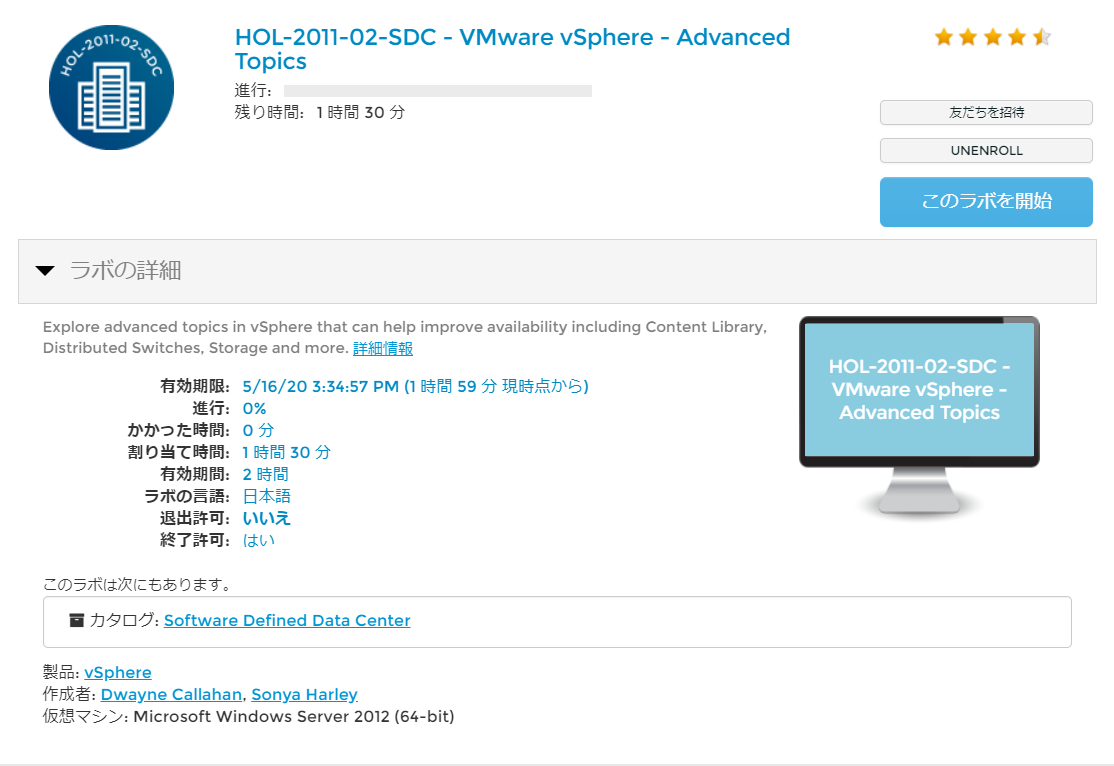Viewport: 1114px width, 766px height.
Task: Click the ラボの詳細 header text
Action: tap(126, 271)
